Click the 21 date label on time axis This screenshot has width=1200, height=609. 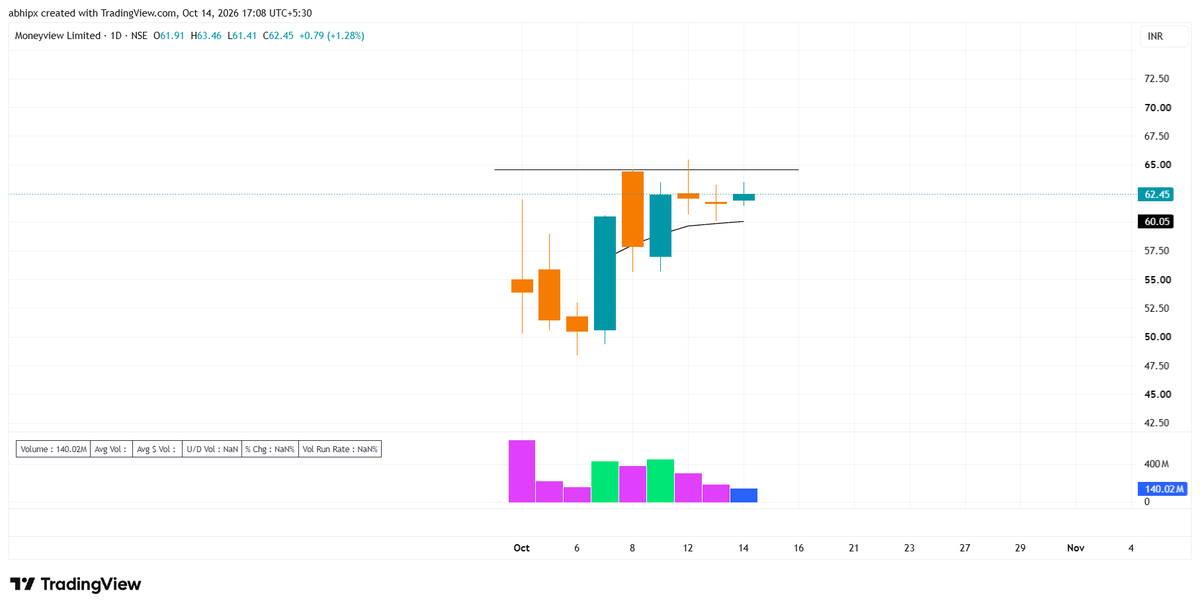[x=854, y=548]
